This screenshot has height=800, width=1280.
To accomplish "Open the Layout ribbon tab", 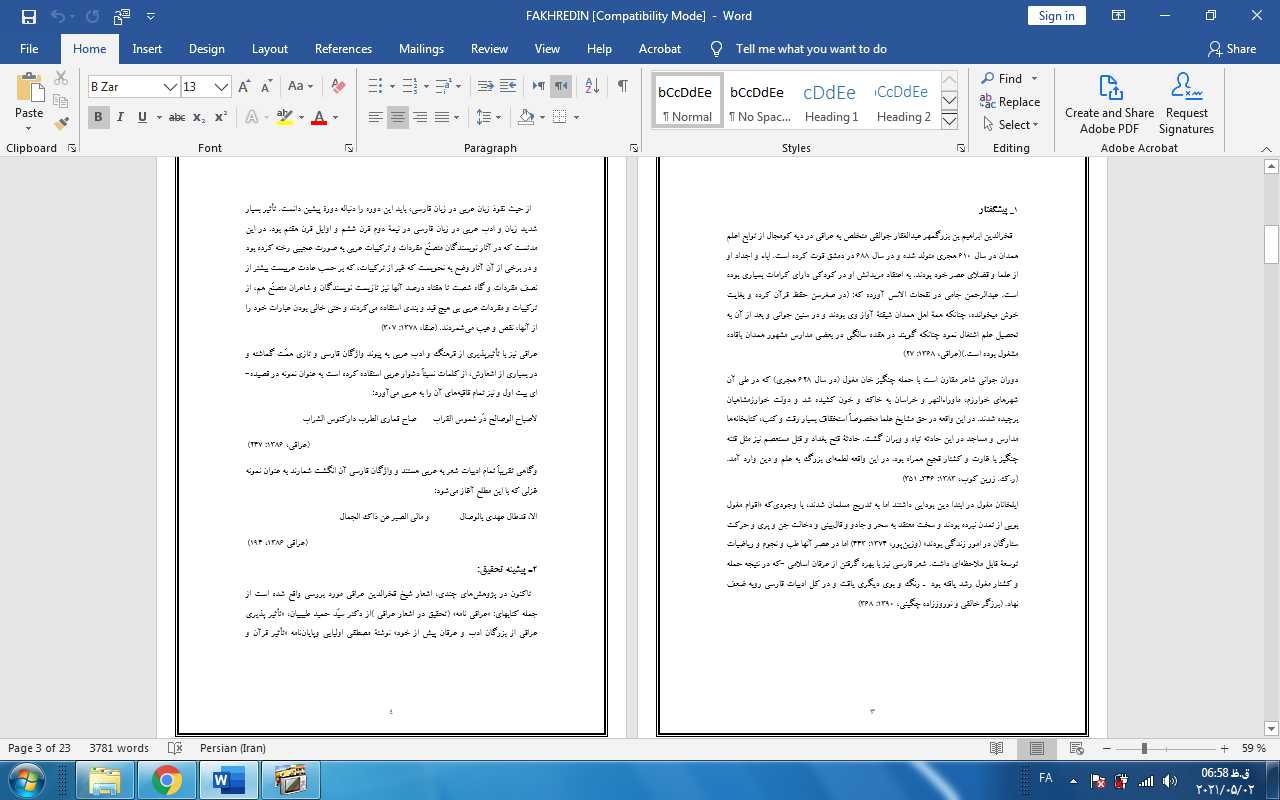I will point(269,49).
